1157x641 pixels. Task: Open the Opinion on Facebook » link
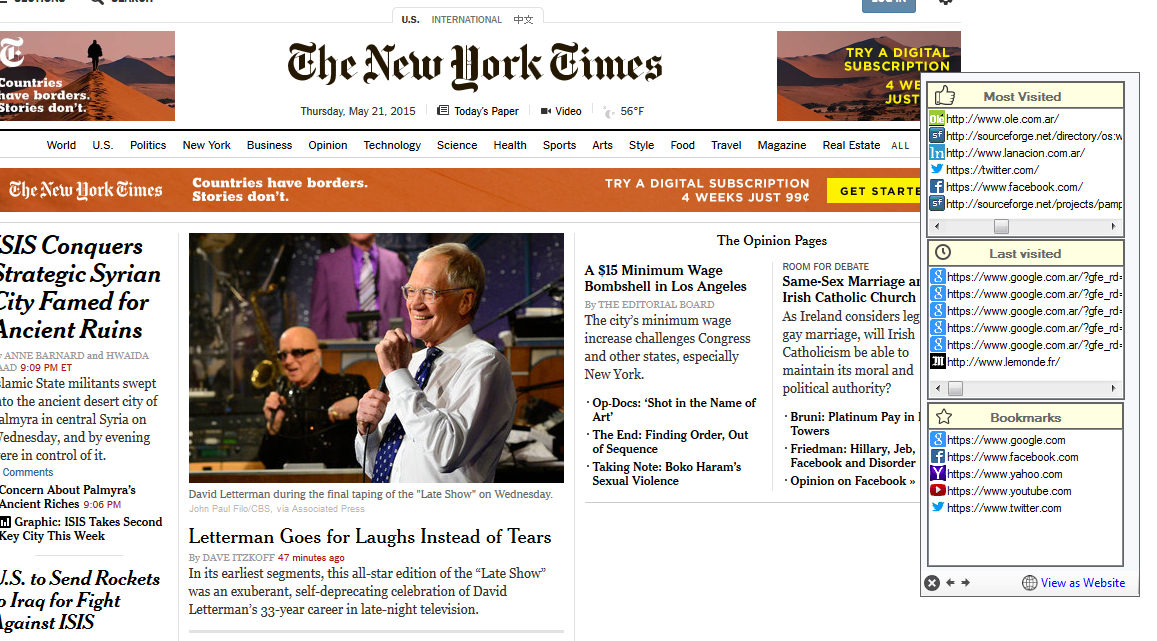tap(853, 481)
